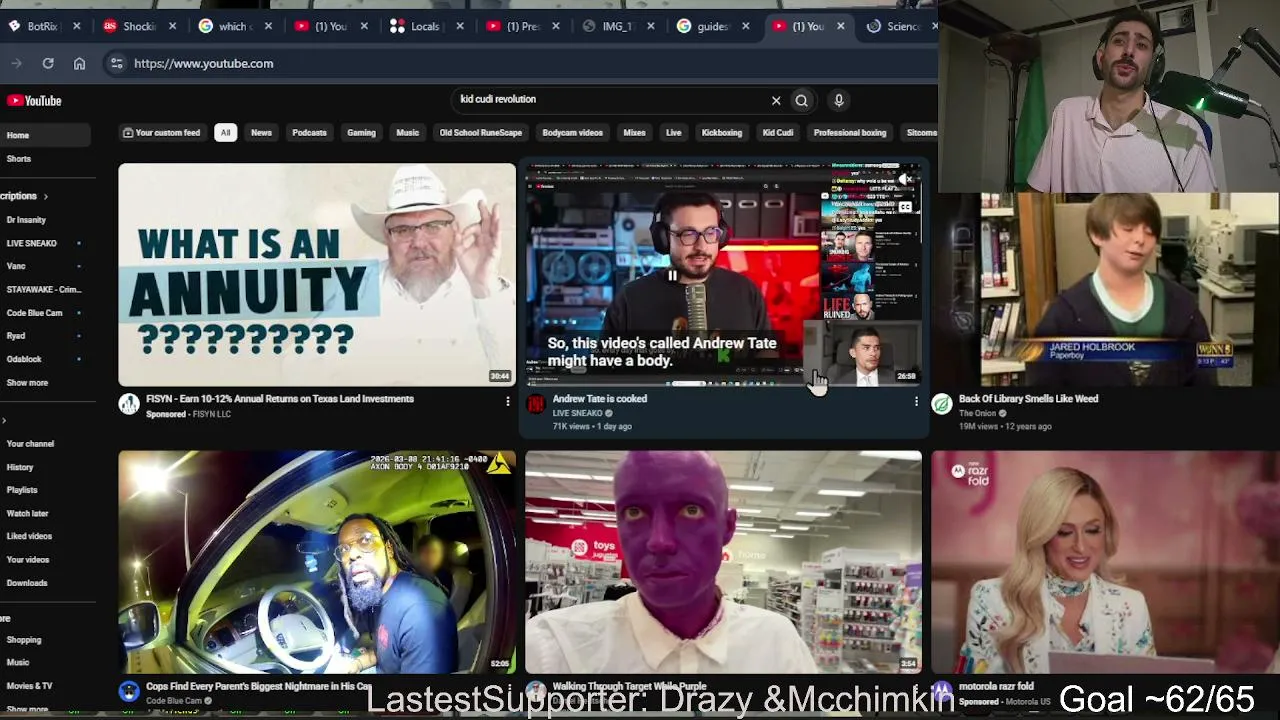
Task: Open the purple-faced man in Target thumbnail
Action: pyautogui.click(x=723, y=562)
